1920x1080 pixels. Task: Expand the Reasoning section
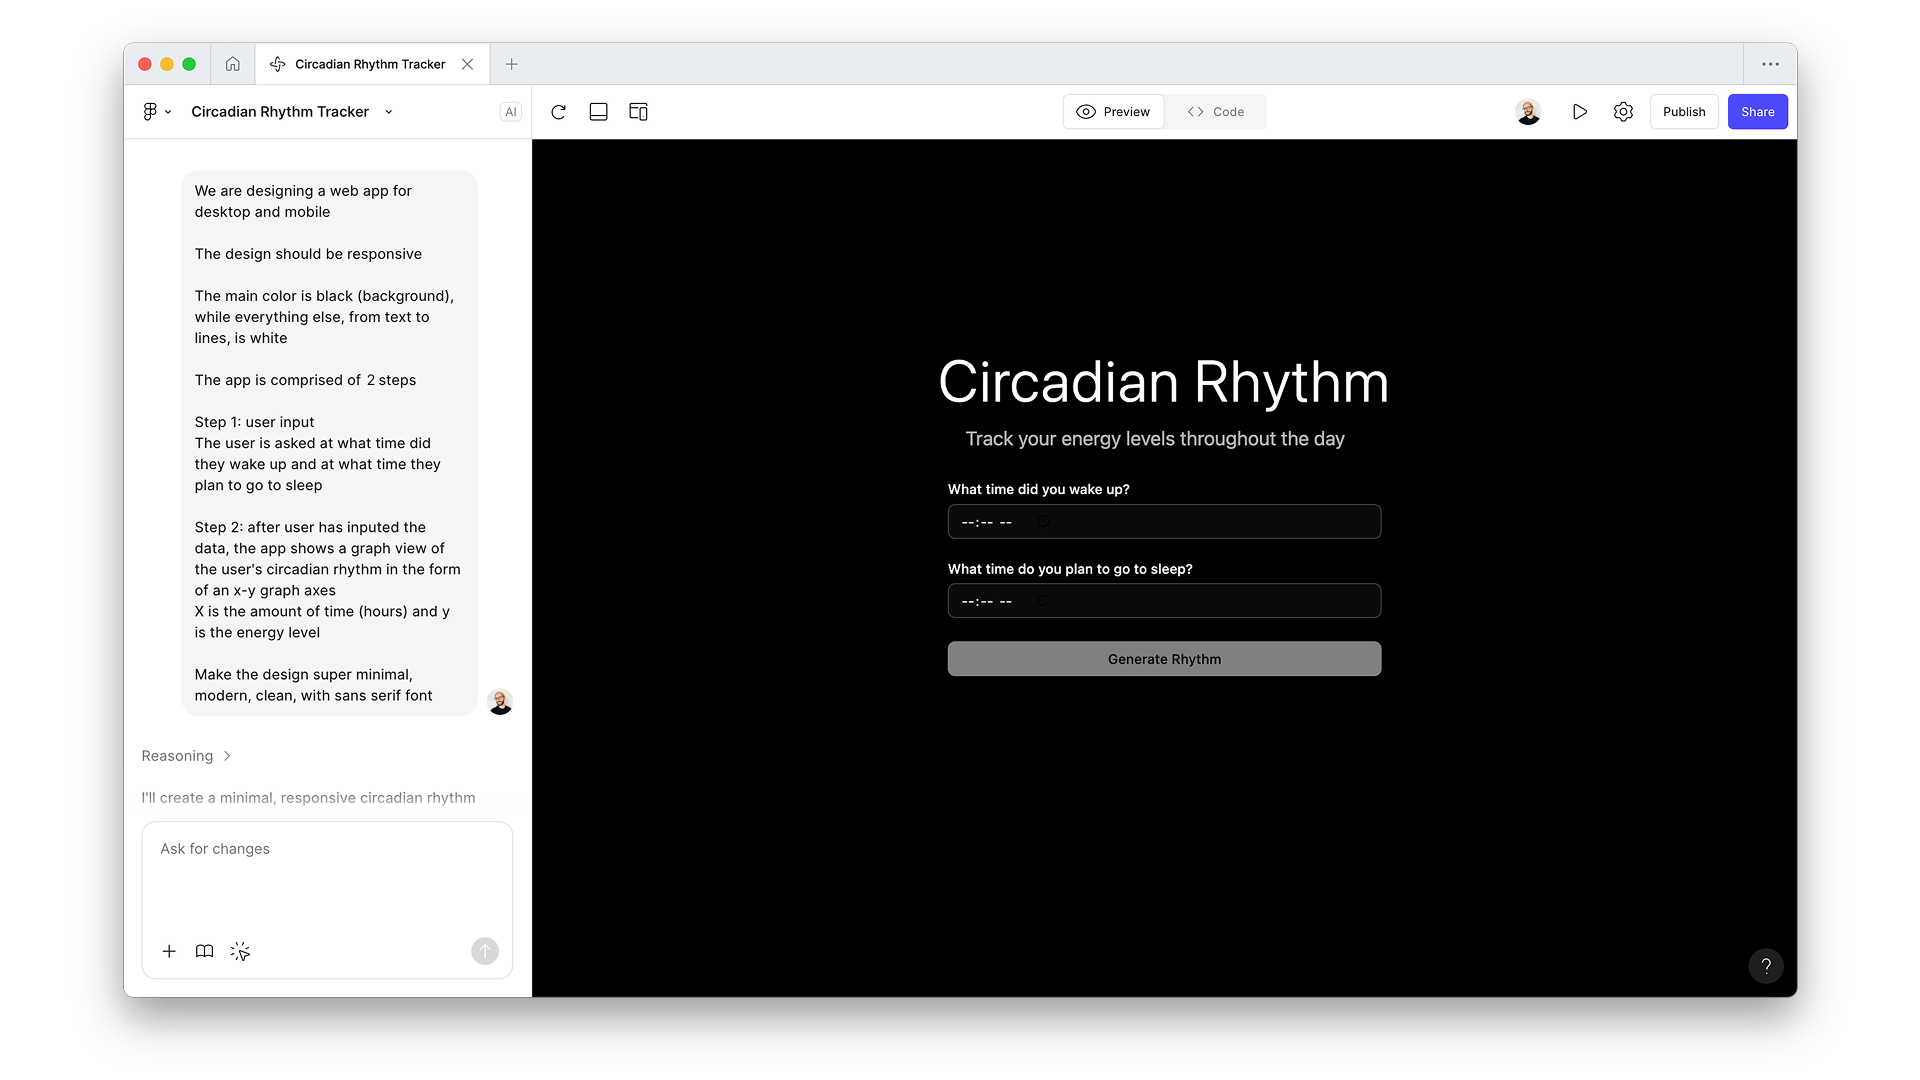tap(186, 756)
